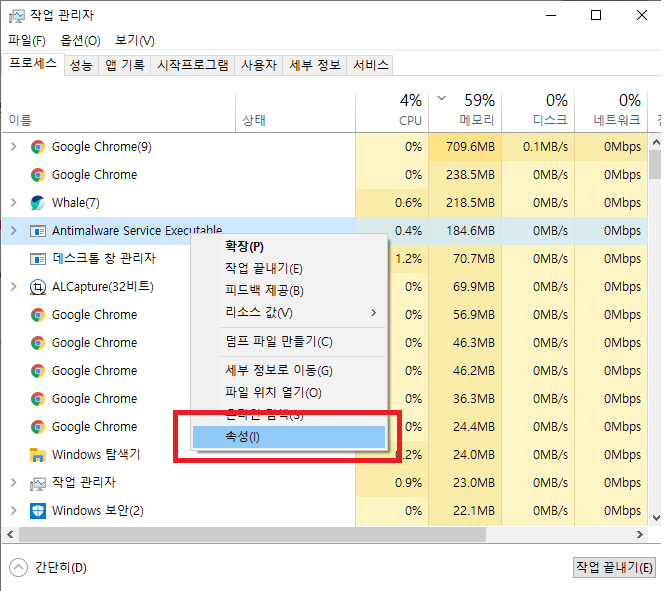Click the Whale(7) browser icon
This screenshot has height=591, width=664.
tap(38, 203)
